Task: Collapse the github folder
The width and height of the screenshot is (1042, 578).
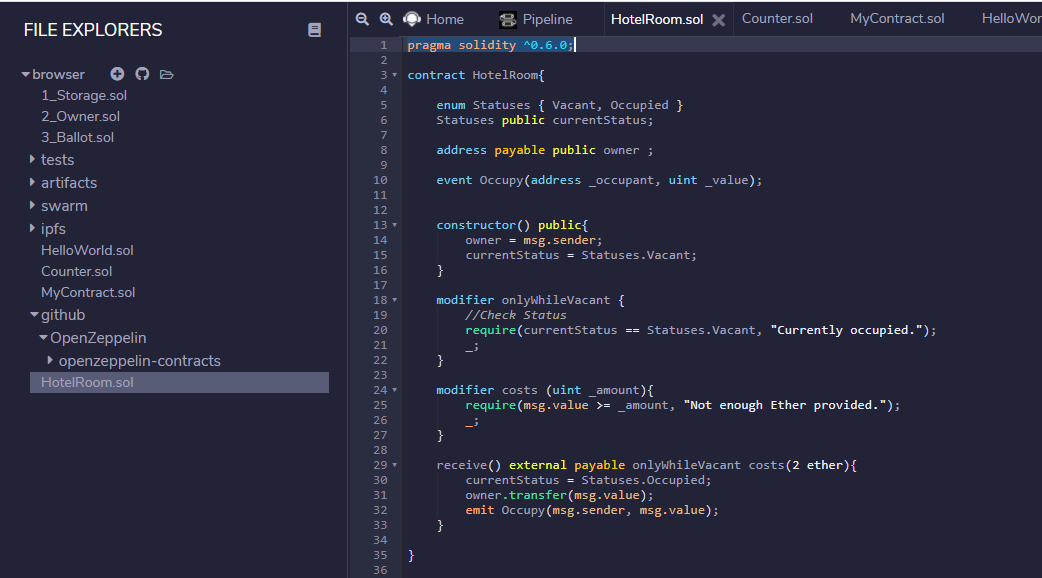Action: (x=35, y=315)
